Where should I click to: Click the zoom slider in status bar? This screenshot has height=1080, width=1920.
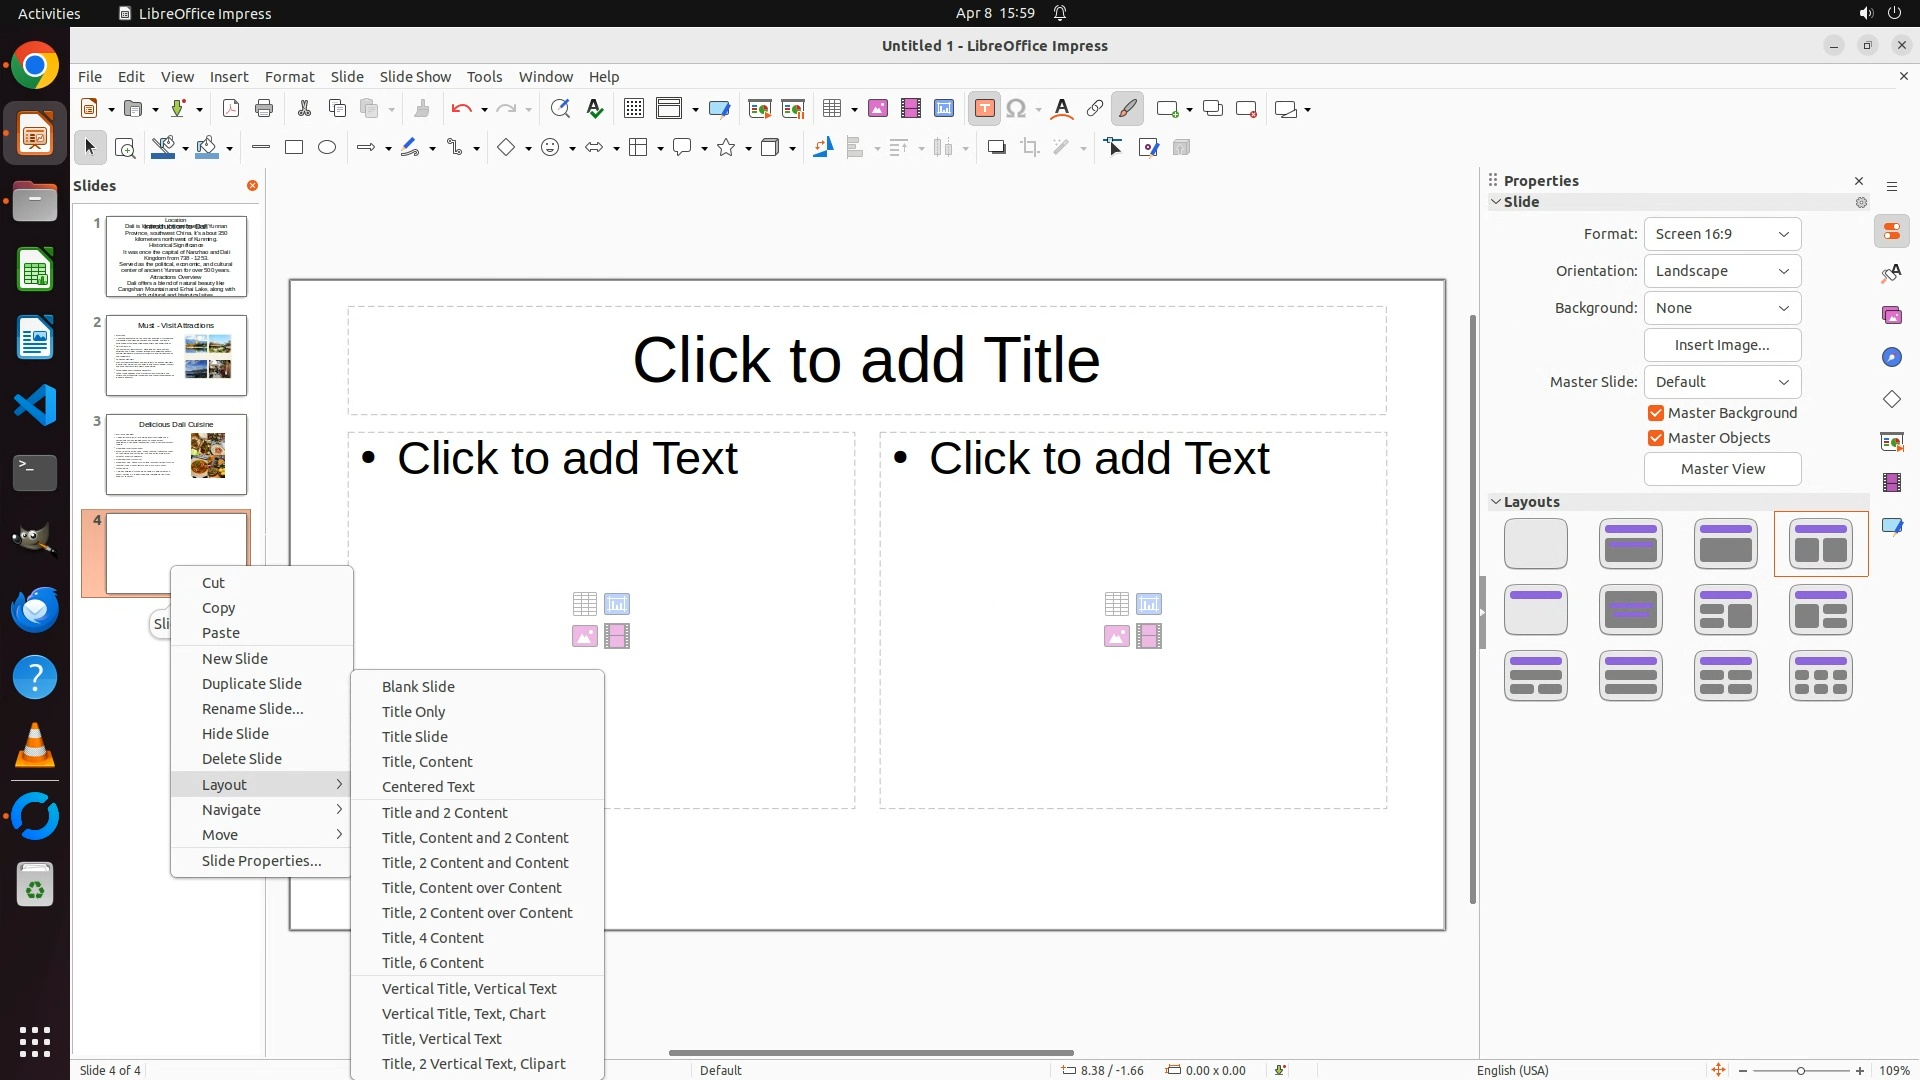[x=1800, y=1071]
